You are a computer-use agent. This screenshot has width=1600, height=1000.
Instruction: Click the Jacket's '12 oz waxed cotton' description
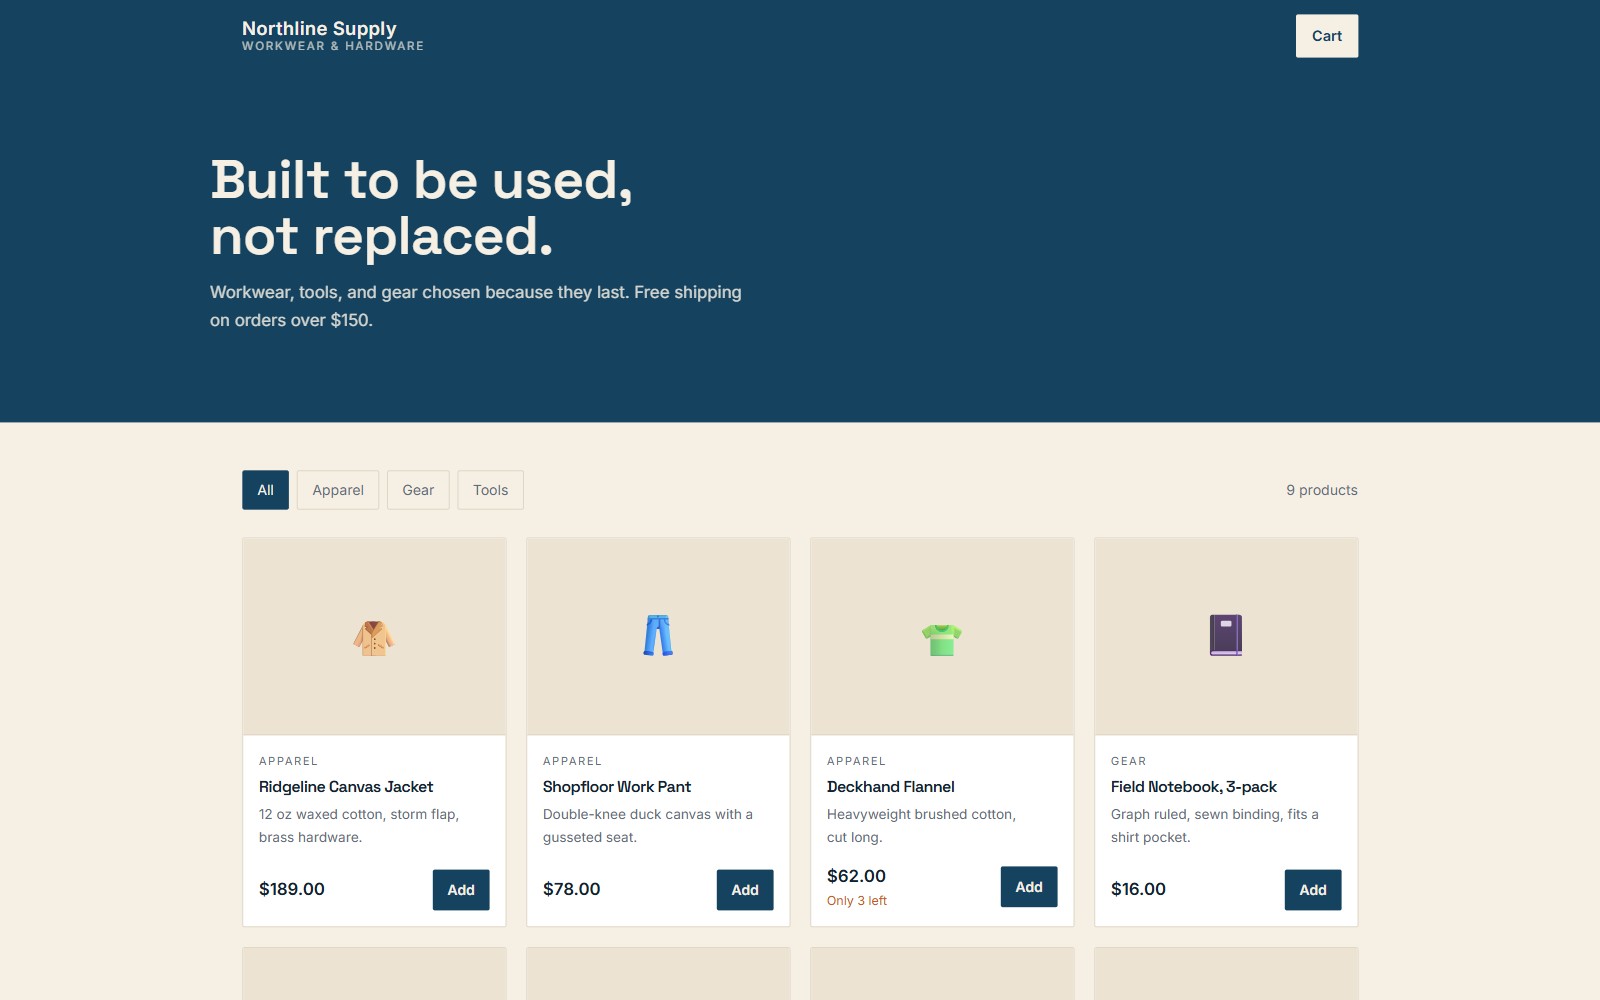pyautogui.click(x=359, y=826)
